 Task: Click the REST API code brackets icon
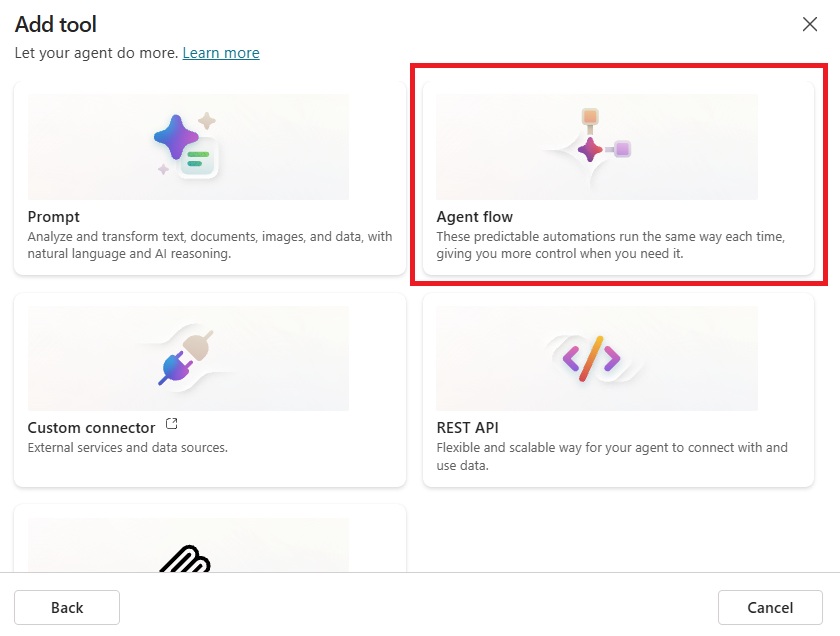tap(591, 357)
